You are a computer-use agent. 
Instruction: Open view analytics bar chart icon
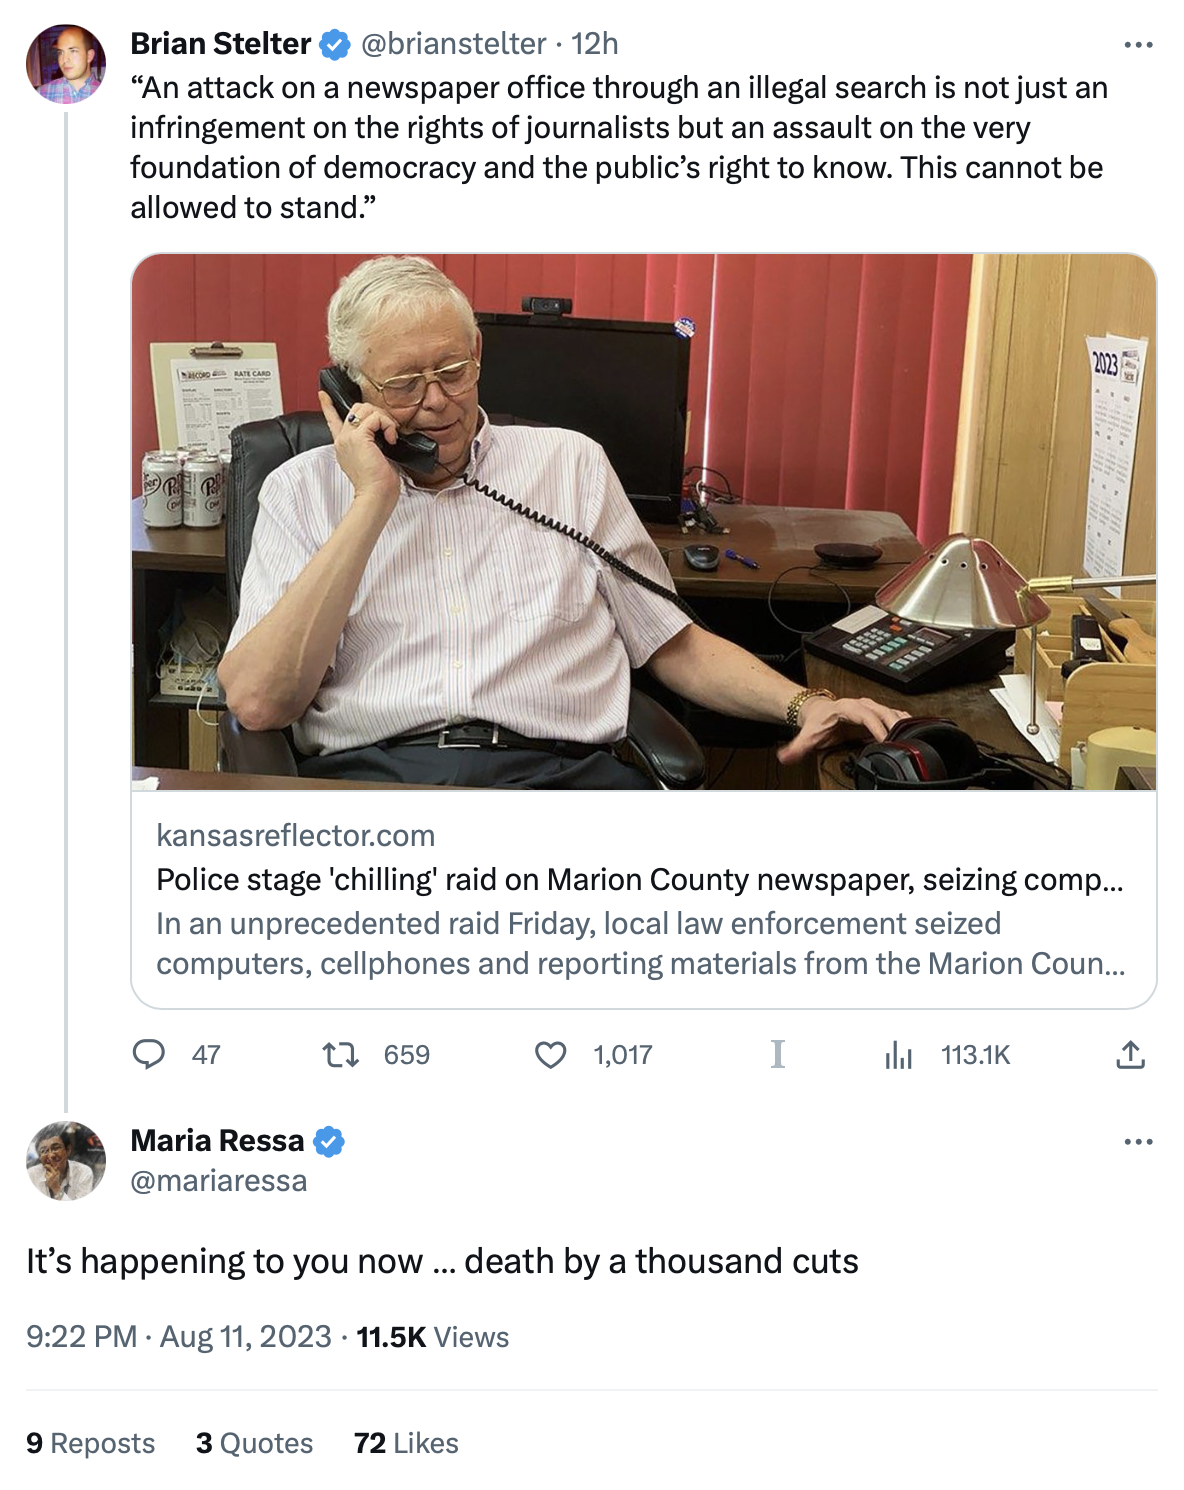898,1054
